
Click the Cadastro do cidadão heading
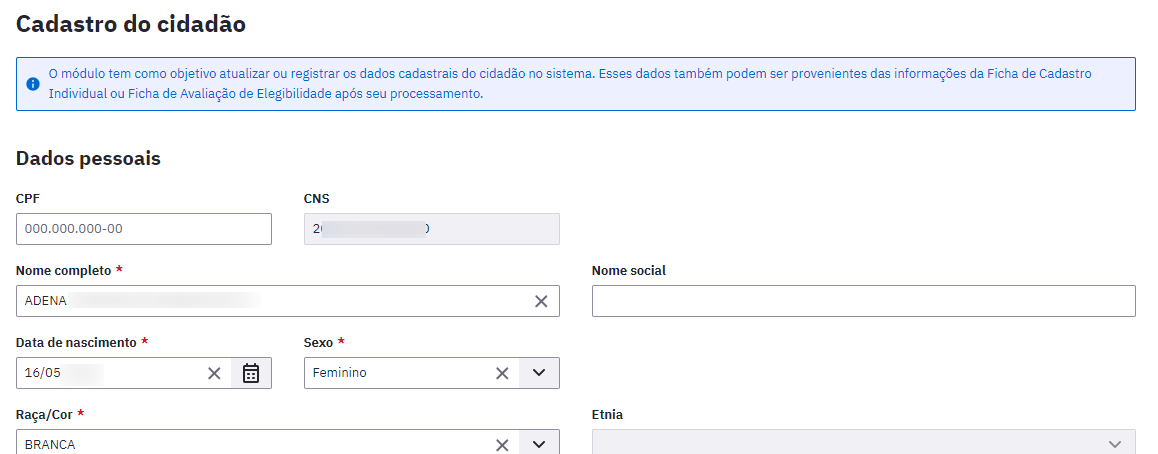click(x=131, y=24)
